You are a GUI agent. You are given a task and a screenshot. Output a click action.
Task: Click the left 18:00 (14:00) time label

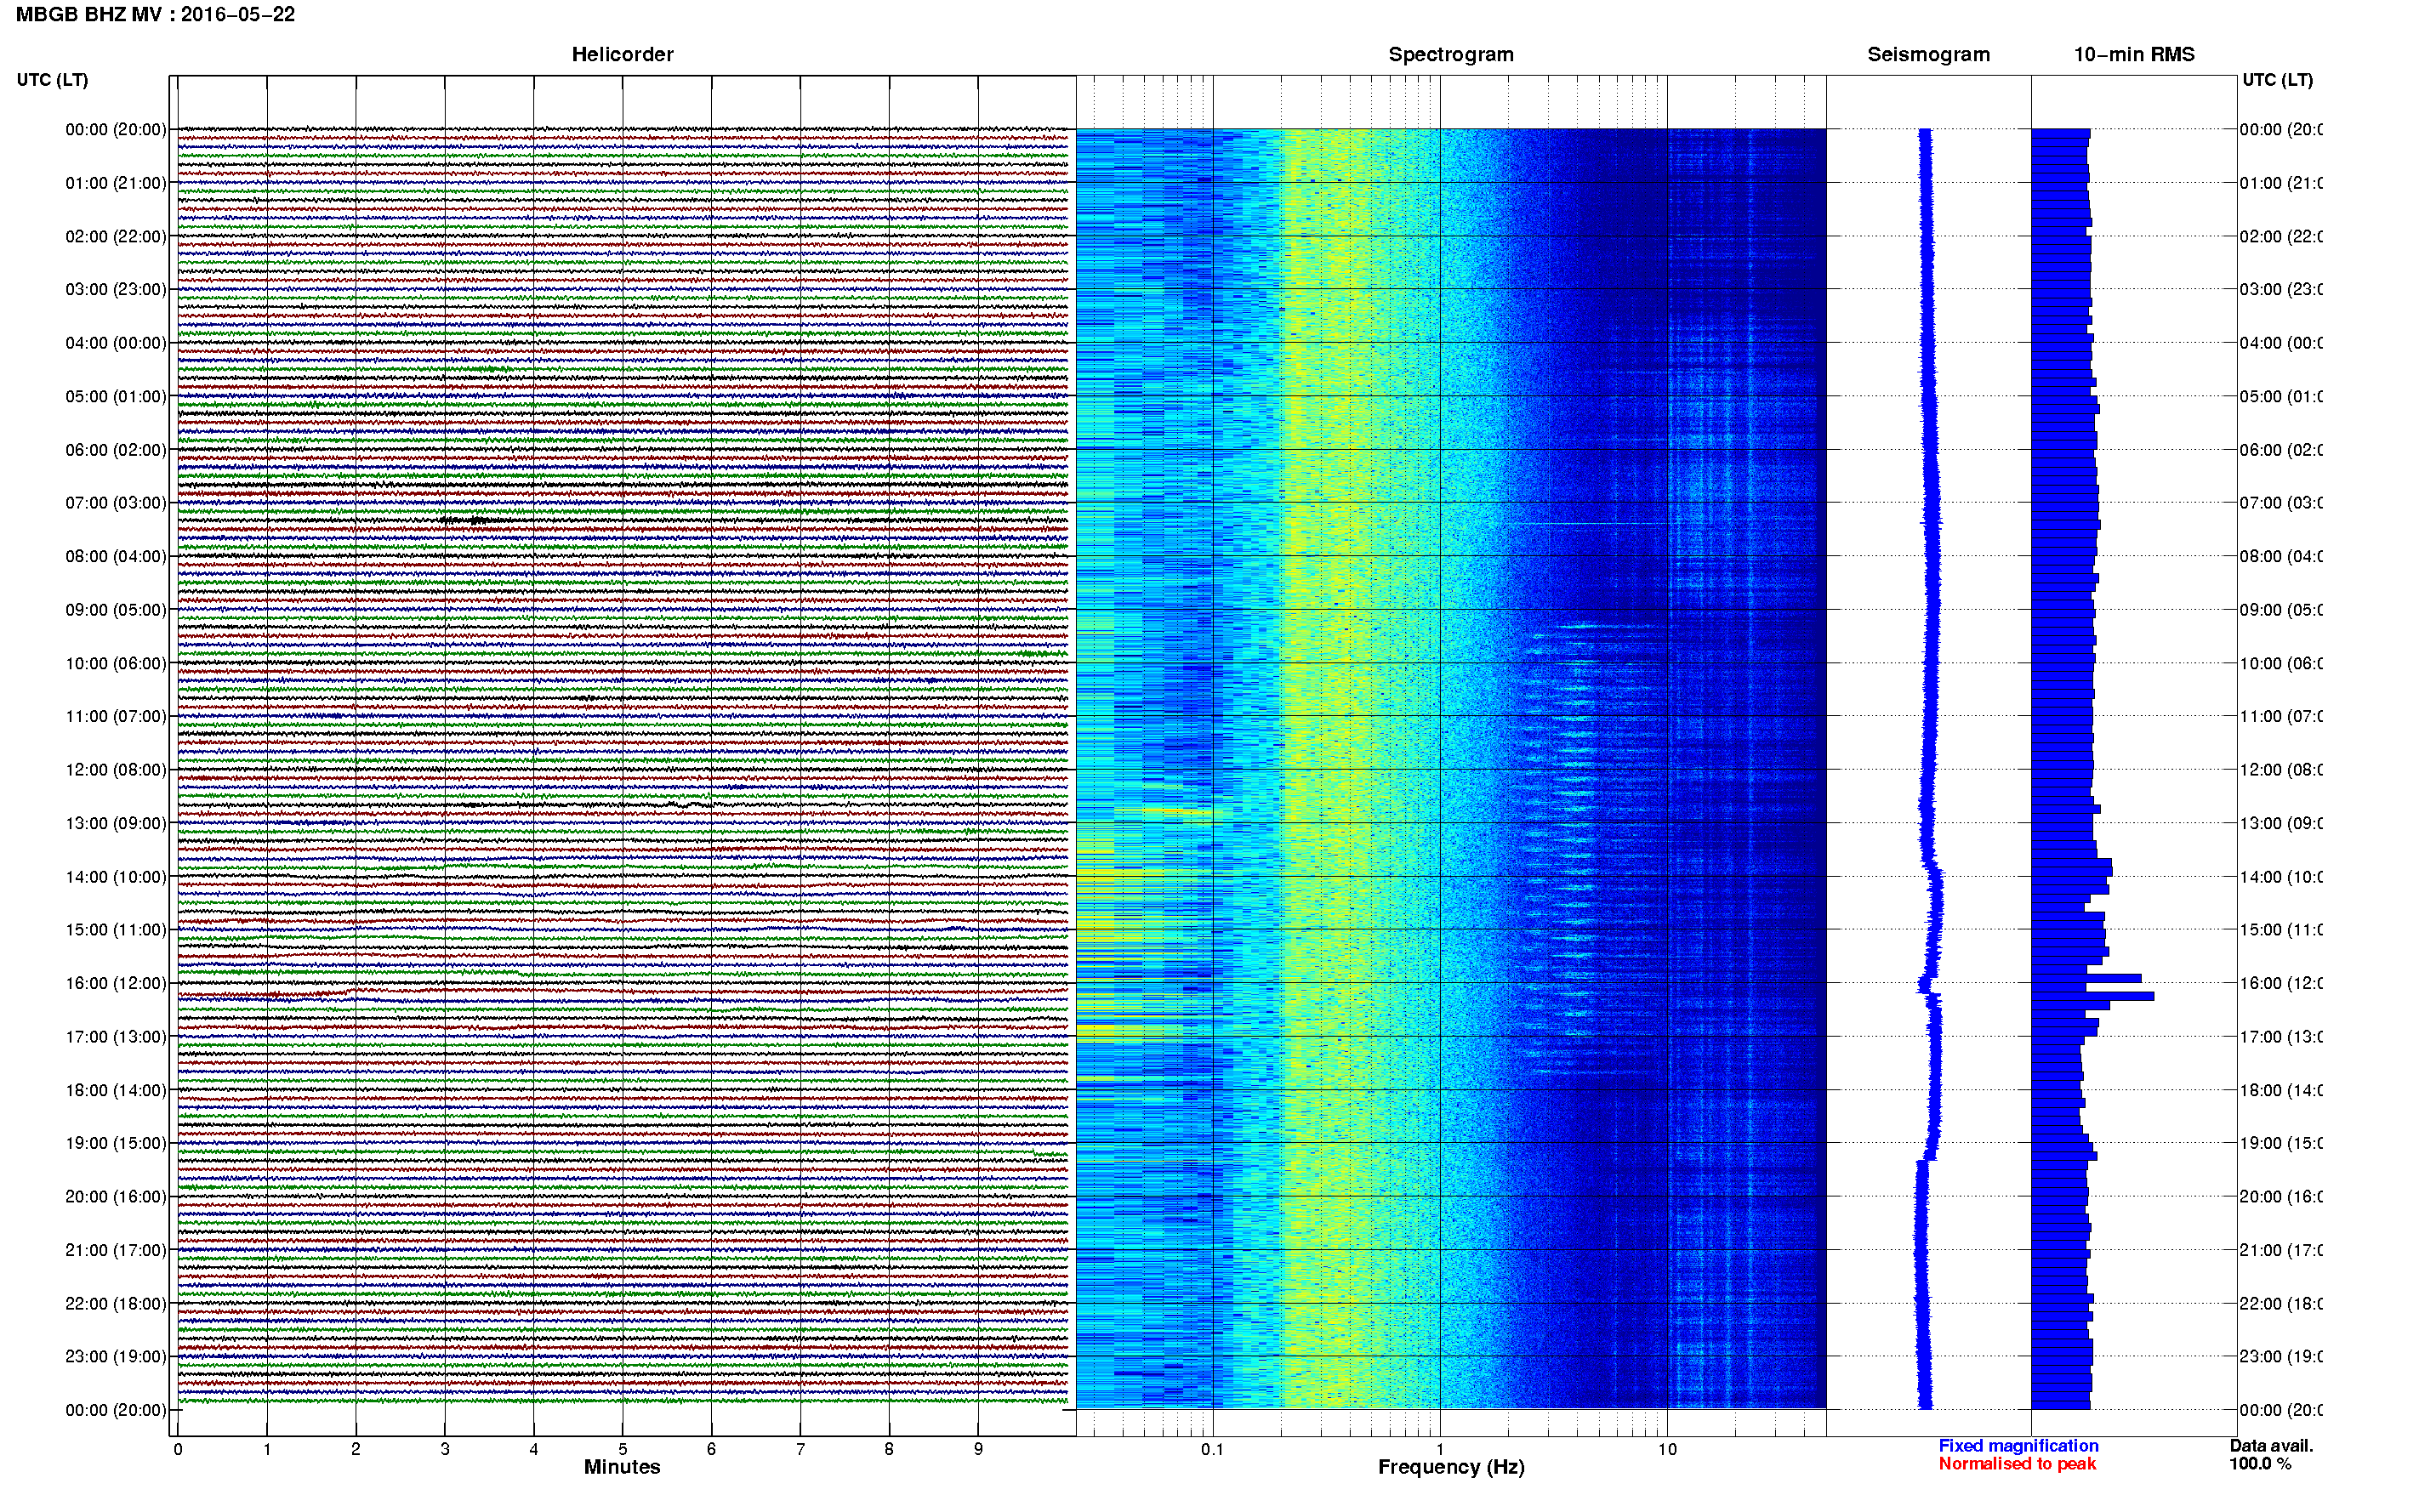tap(116, 1091)
